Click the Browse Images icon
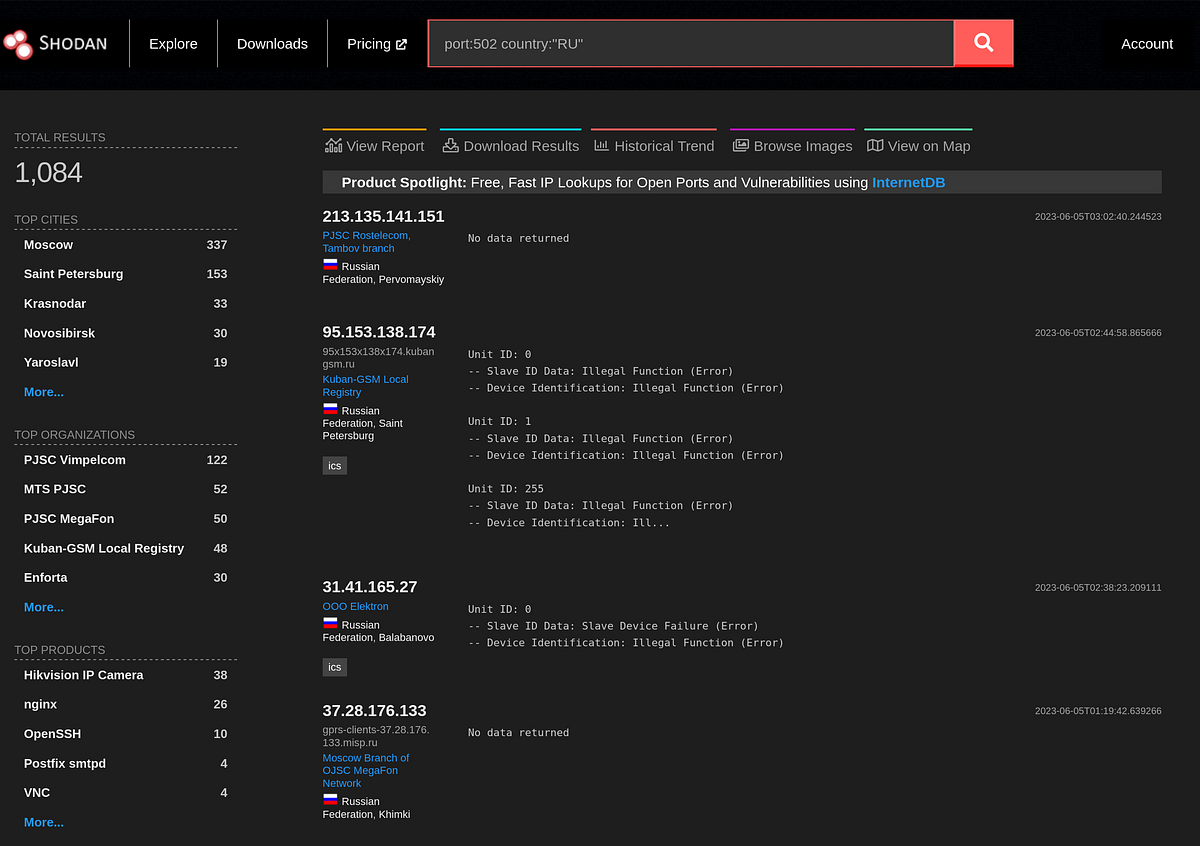This screenshot has height=846, width=1200. [x=740, y=144]
